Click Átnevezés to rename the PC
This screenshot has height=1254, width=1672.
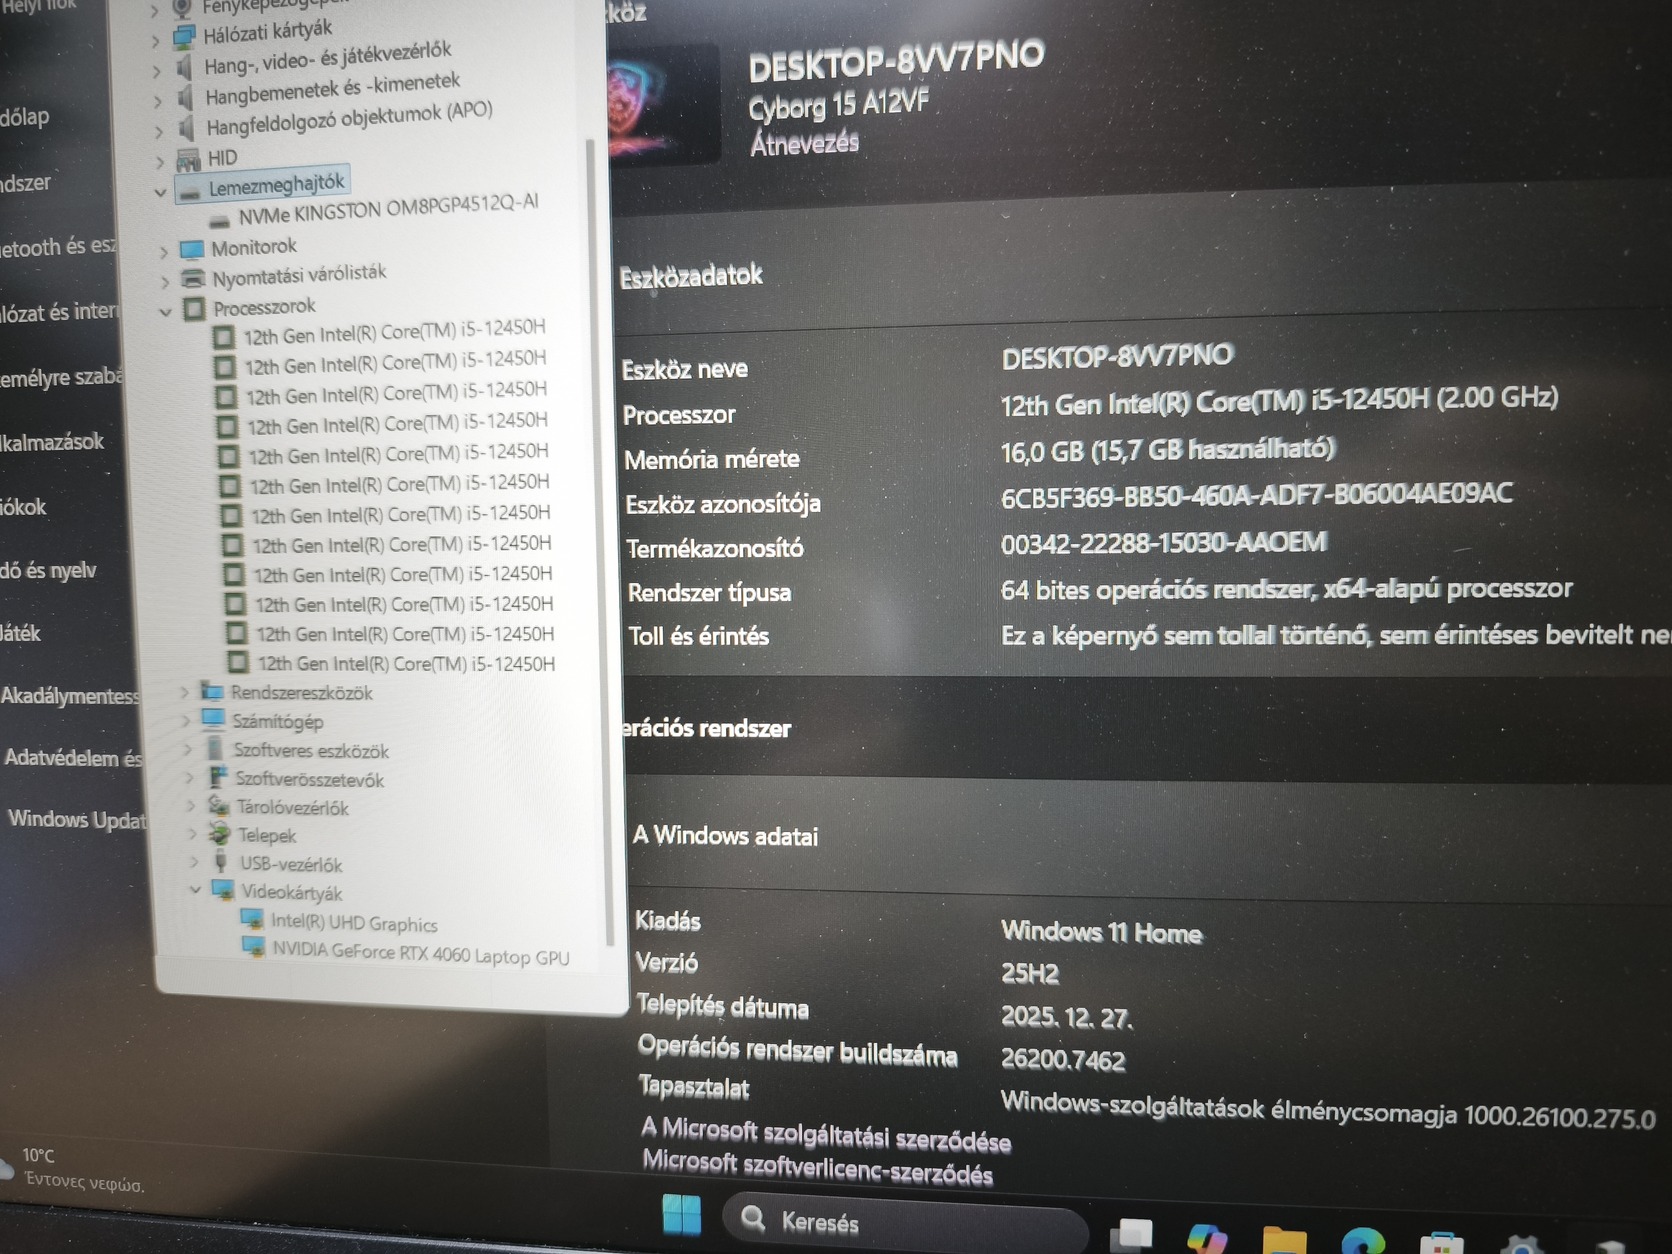[805, 144]
